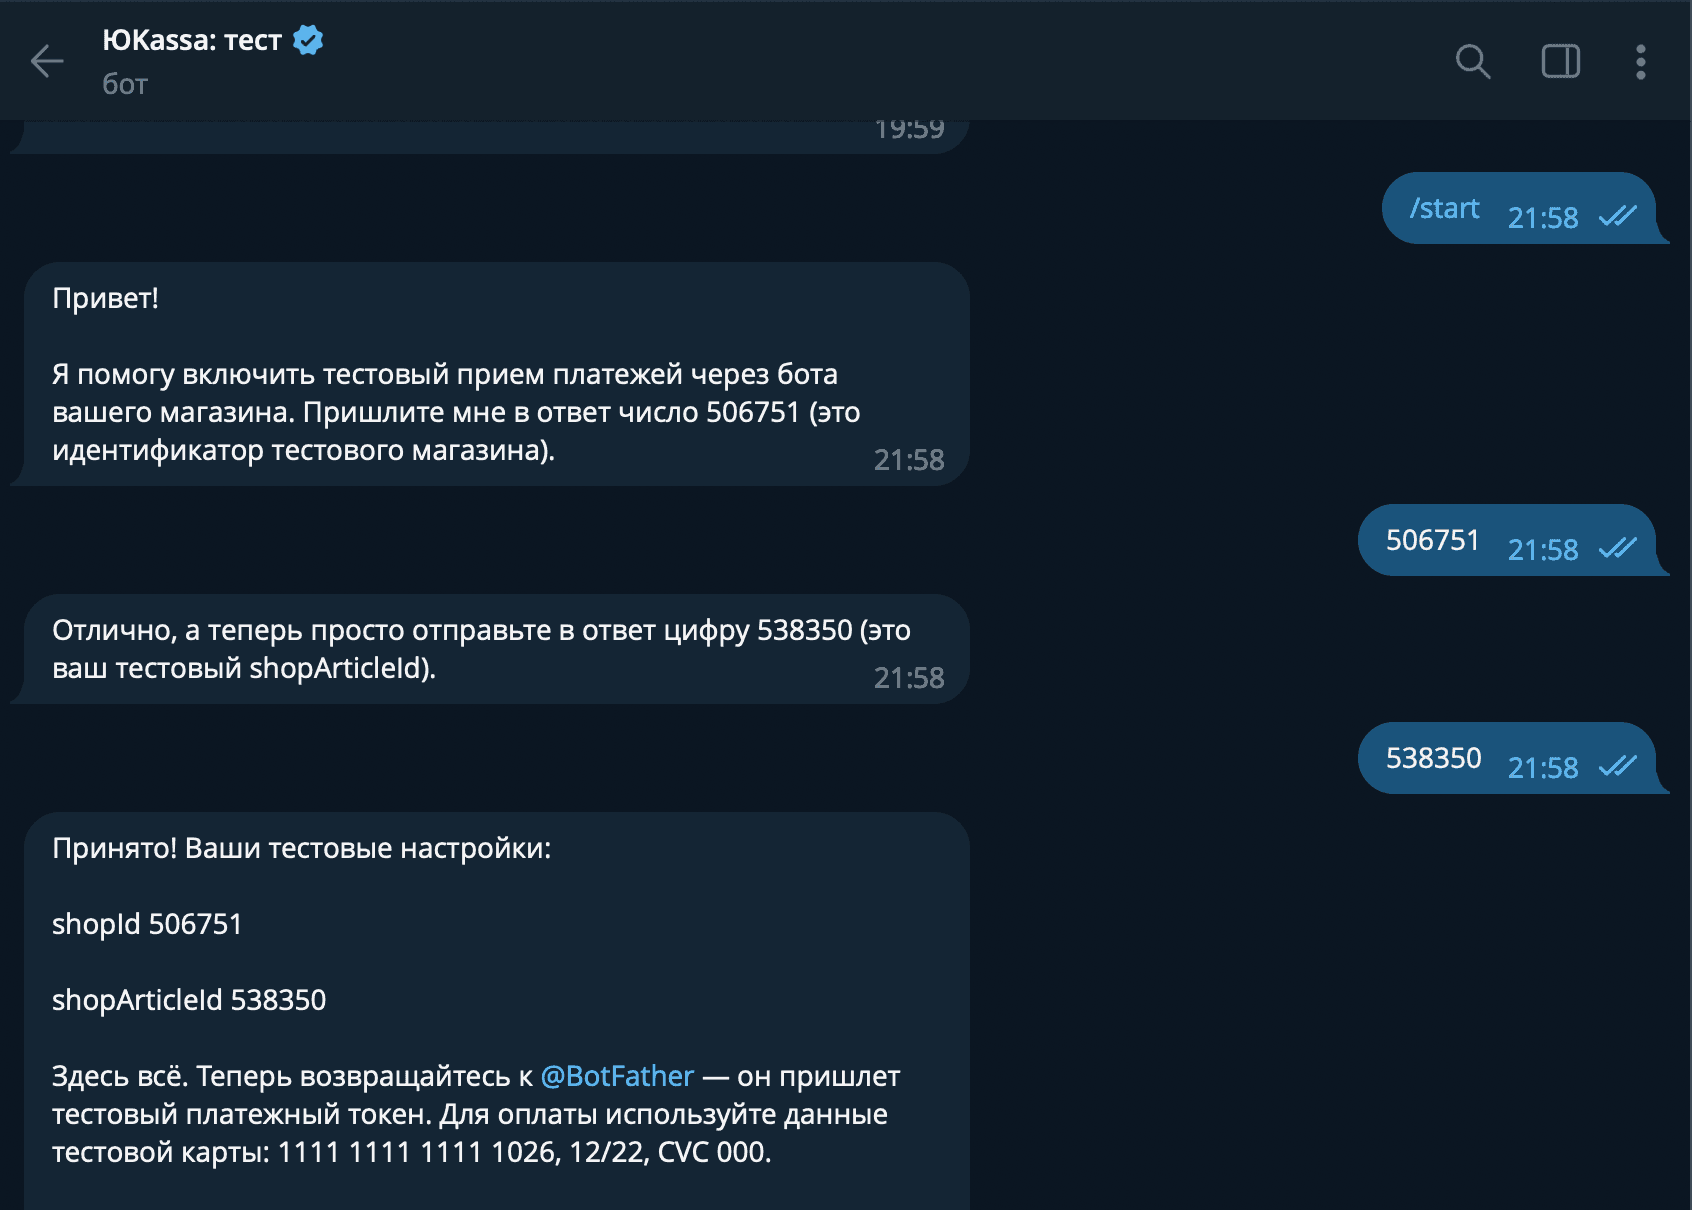Click the бот subtitle under chat name
Screen dimensions: 1692x1210
click(x=125, y=84)
